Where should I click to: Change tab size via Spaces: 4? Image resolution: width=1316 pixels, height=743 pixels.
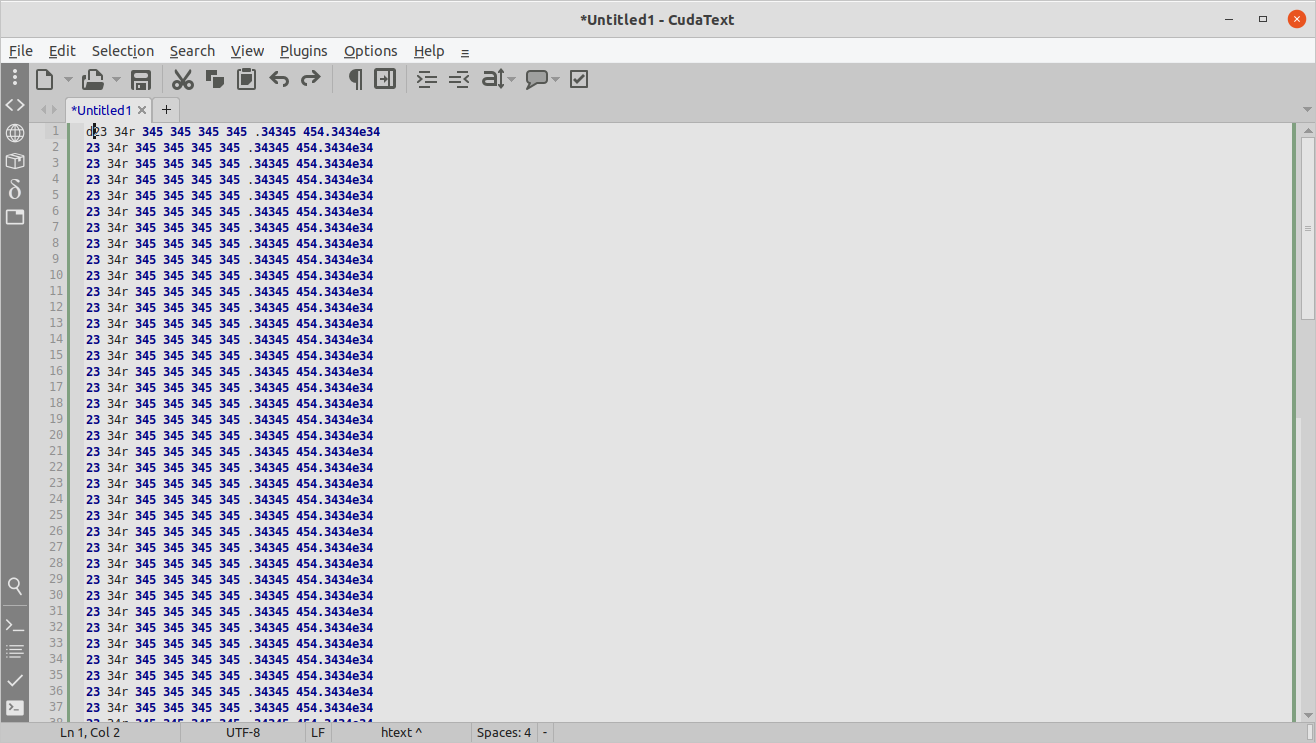coord(504,732)
